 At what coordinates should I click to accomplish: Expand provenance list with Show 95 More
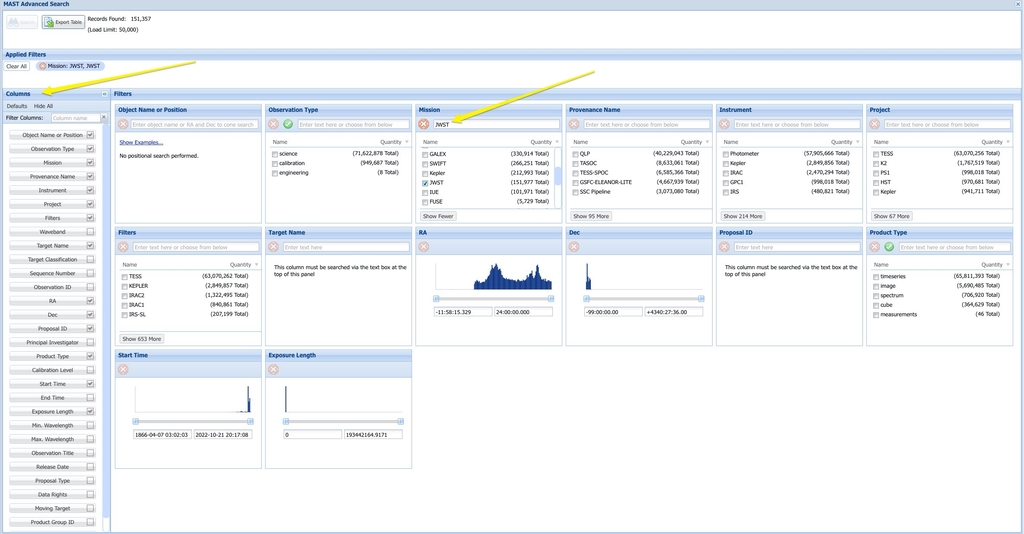591,216
